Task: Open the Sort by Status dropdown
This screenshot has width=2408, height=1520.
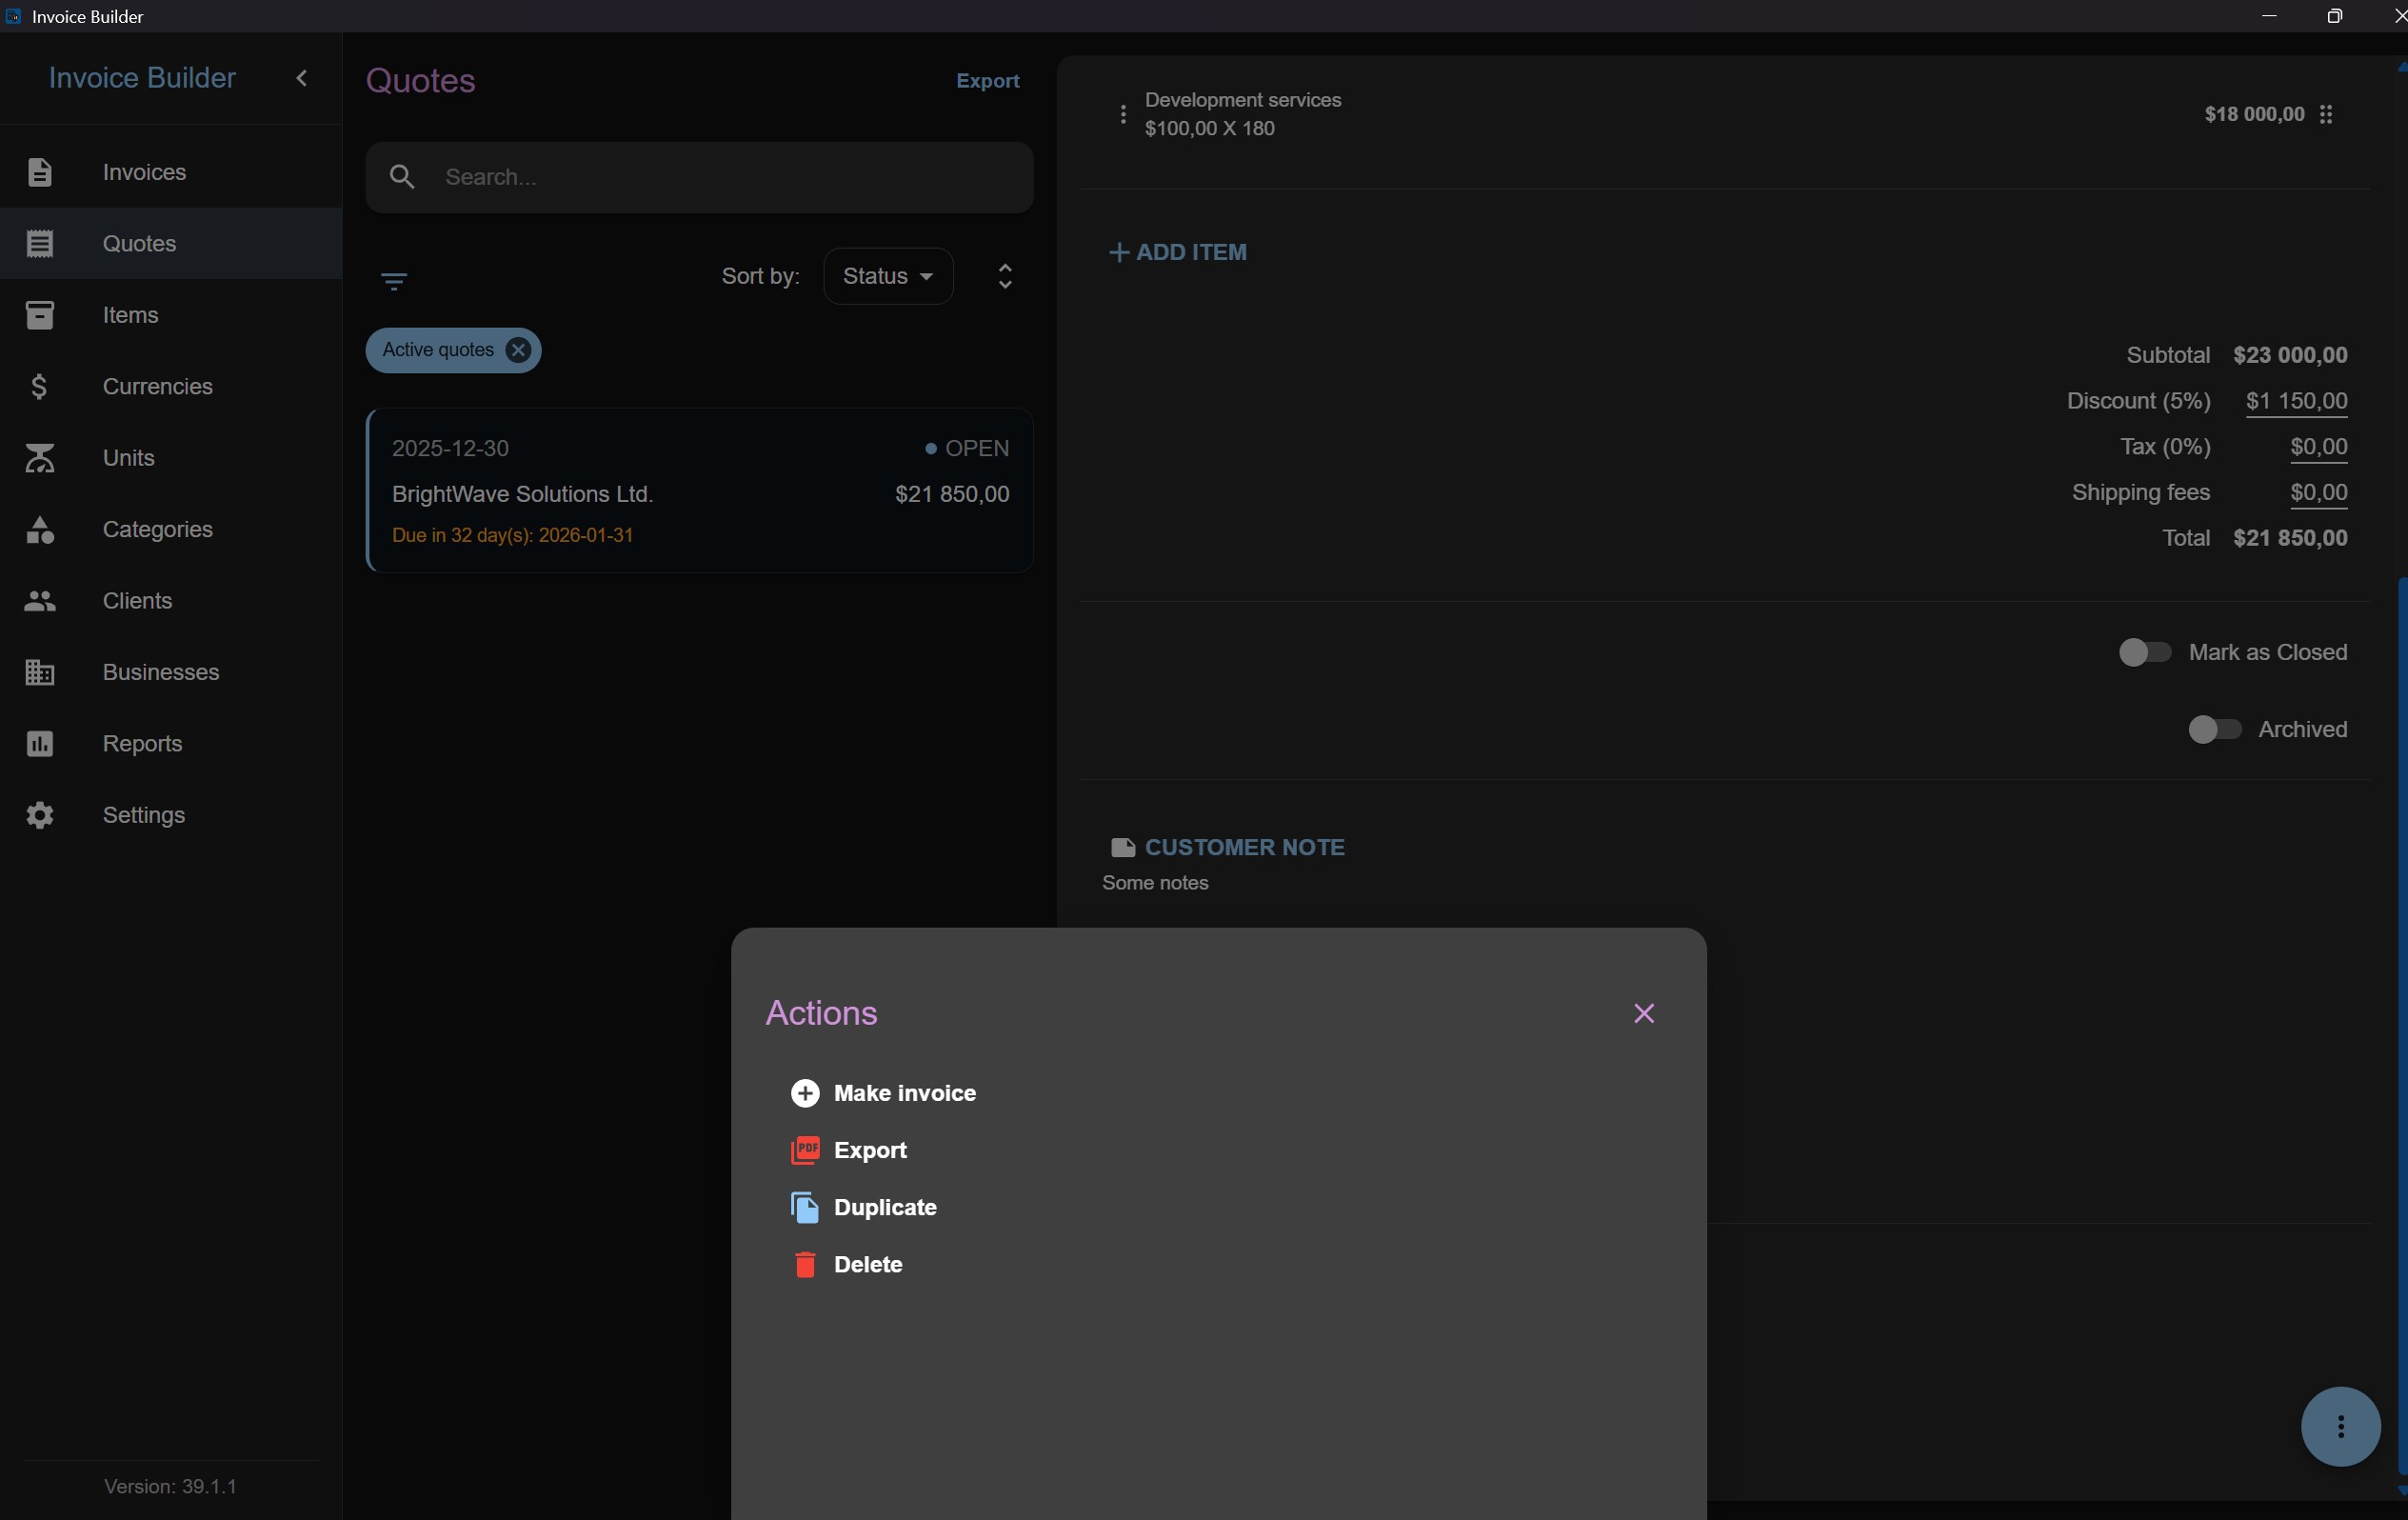Action: tap(887, 276)
